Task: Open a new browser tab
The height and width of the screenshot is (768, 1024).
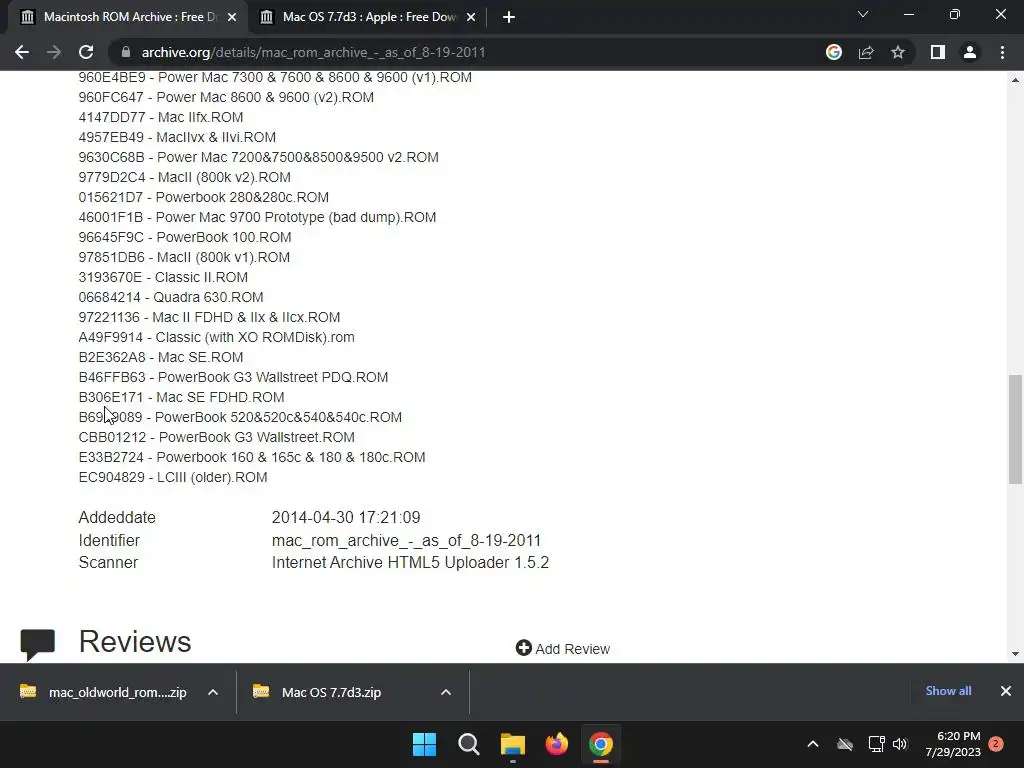Action: click(509, 17)
